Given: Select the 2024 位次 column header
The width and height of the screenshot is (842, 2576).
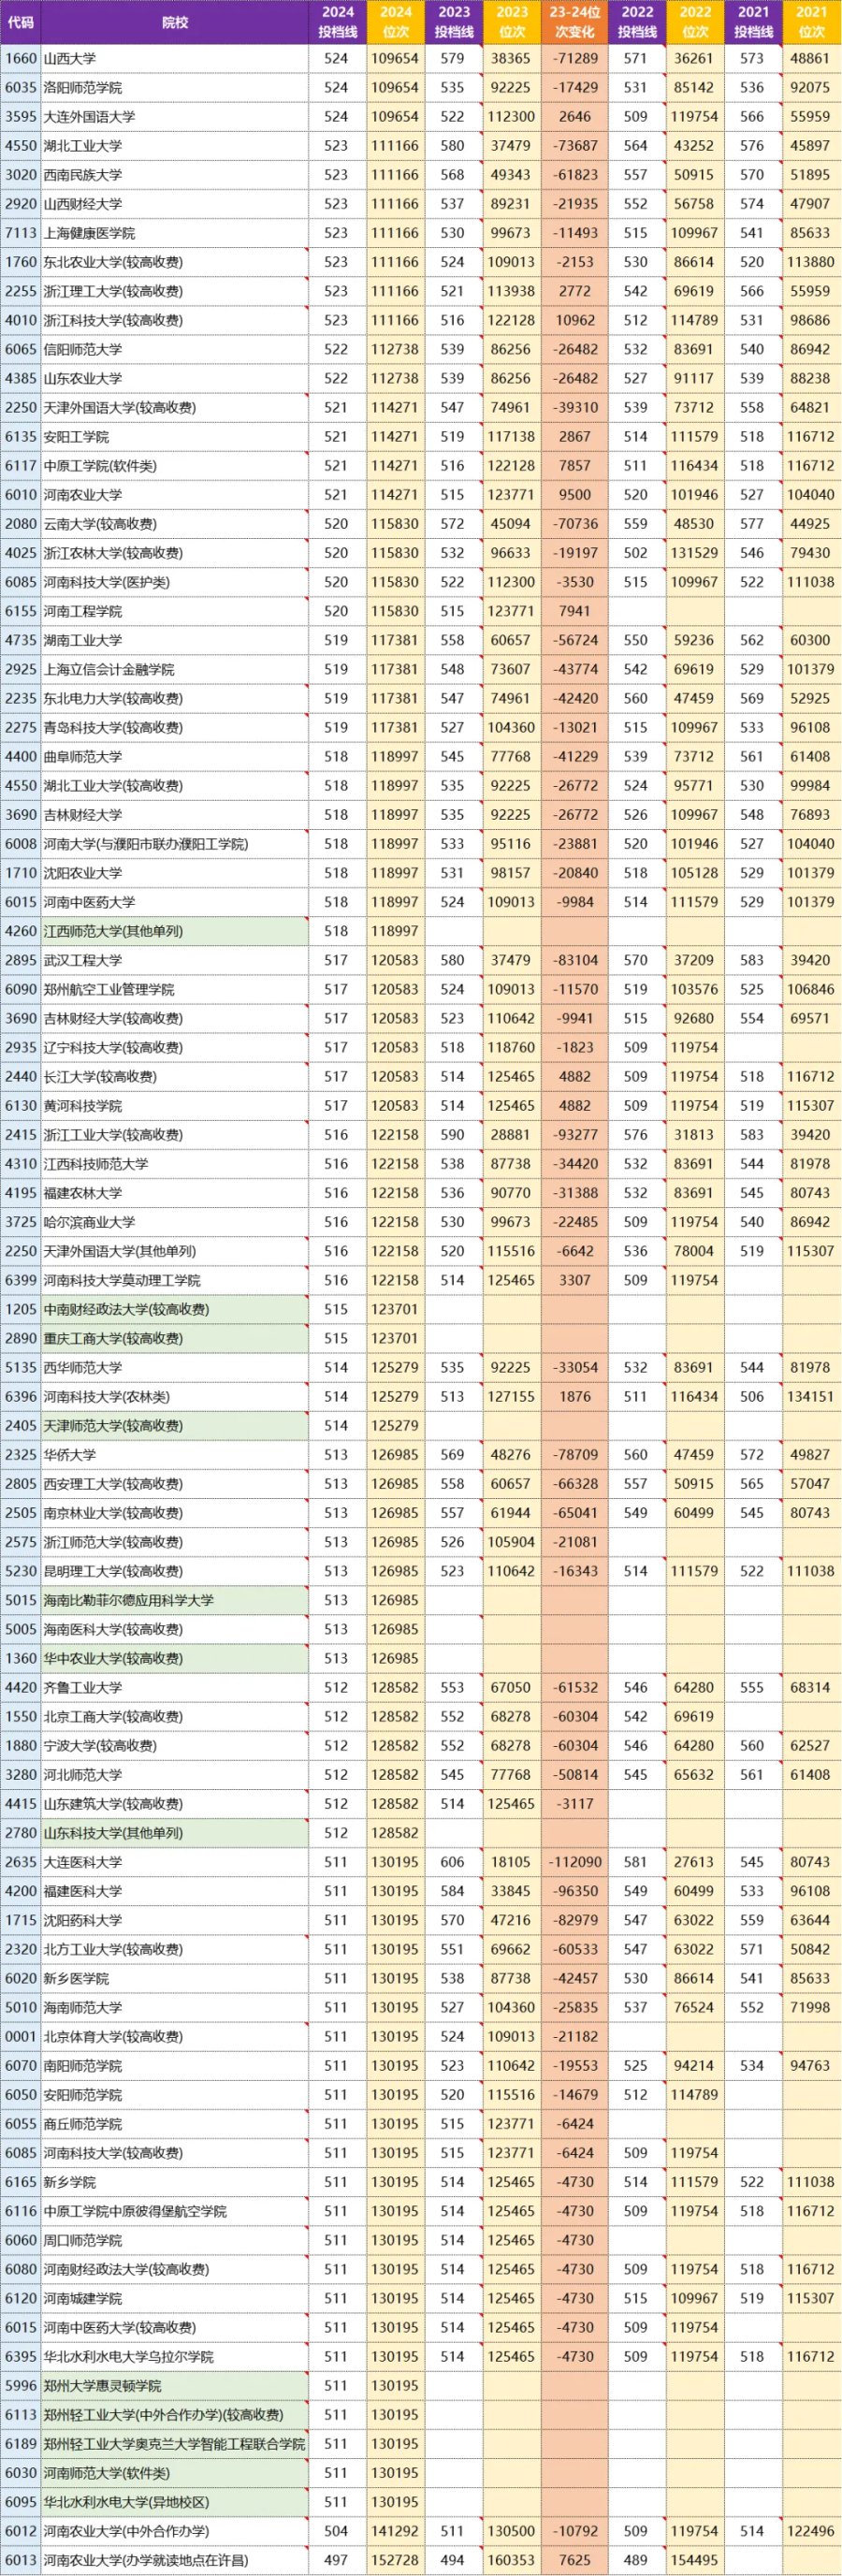Looking at the screenshot, I should [395, 22].
